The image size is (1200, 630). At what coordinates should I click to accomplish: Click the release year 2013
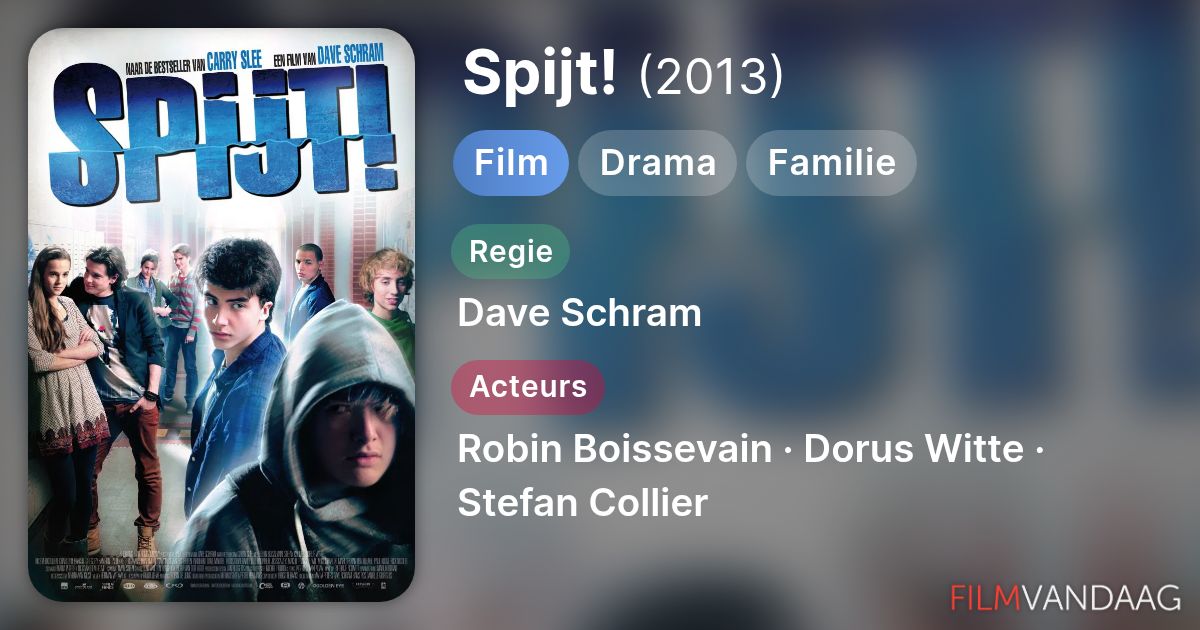pyautogui.click(x=710, y=78)
